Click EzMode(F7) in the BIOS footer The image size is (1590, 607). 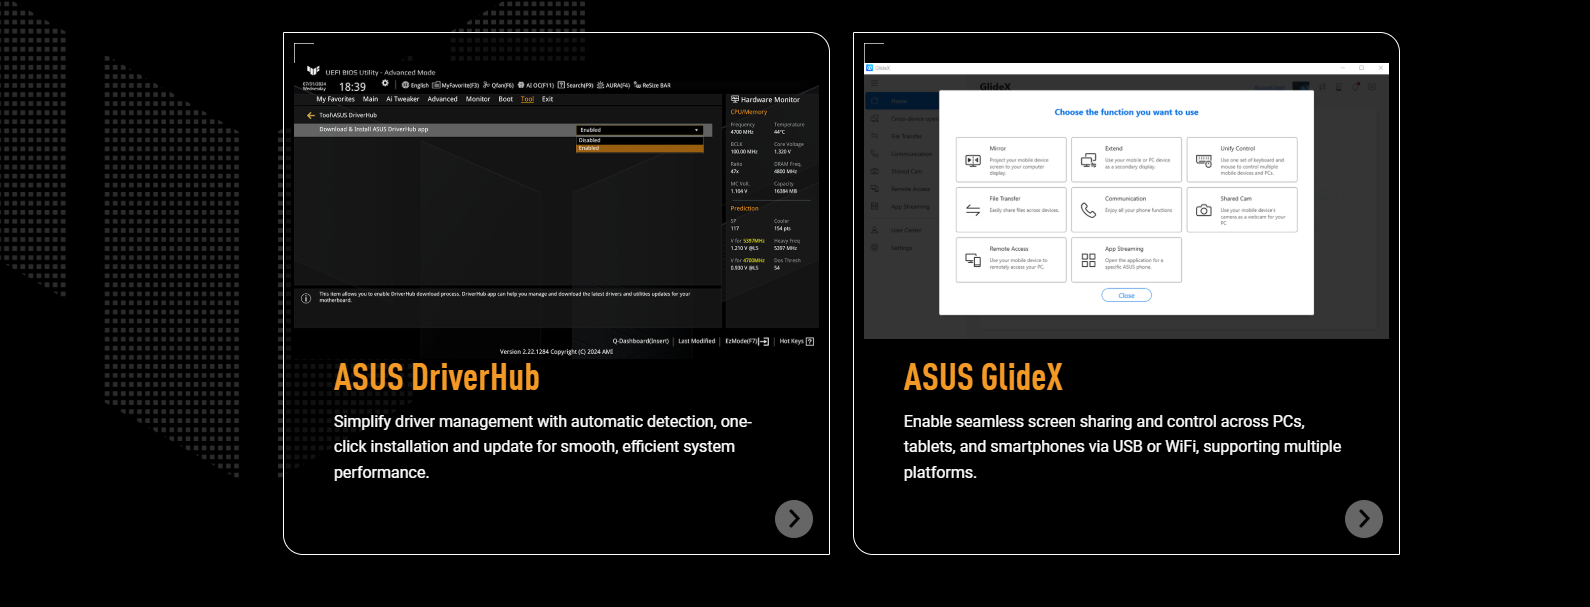pos(746,341)
